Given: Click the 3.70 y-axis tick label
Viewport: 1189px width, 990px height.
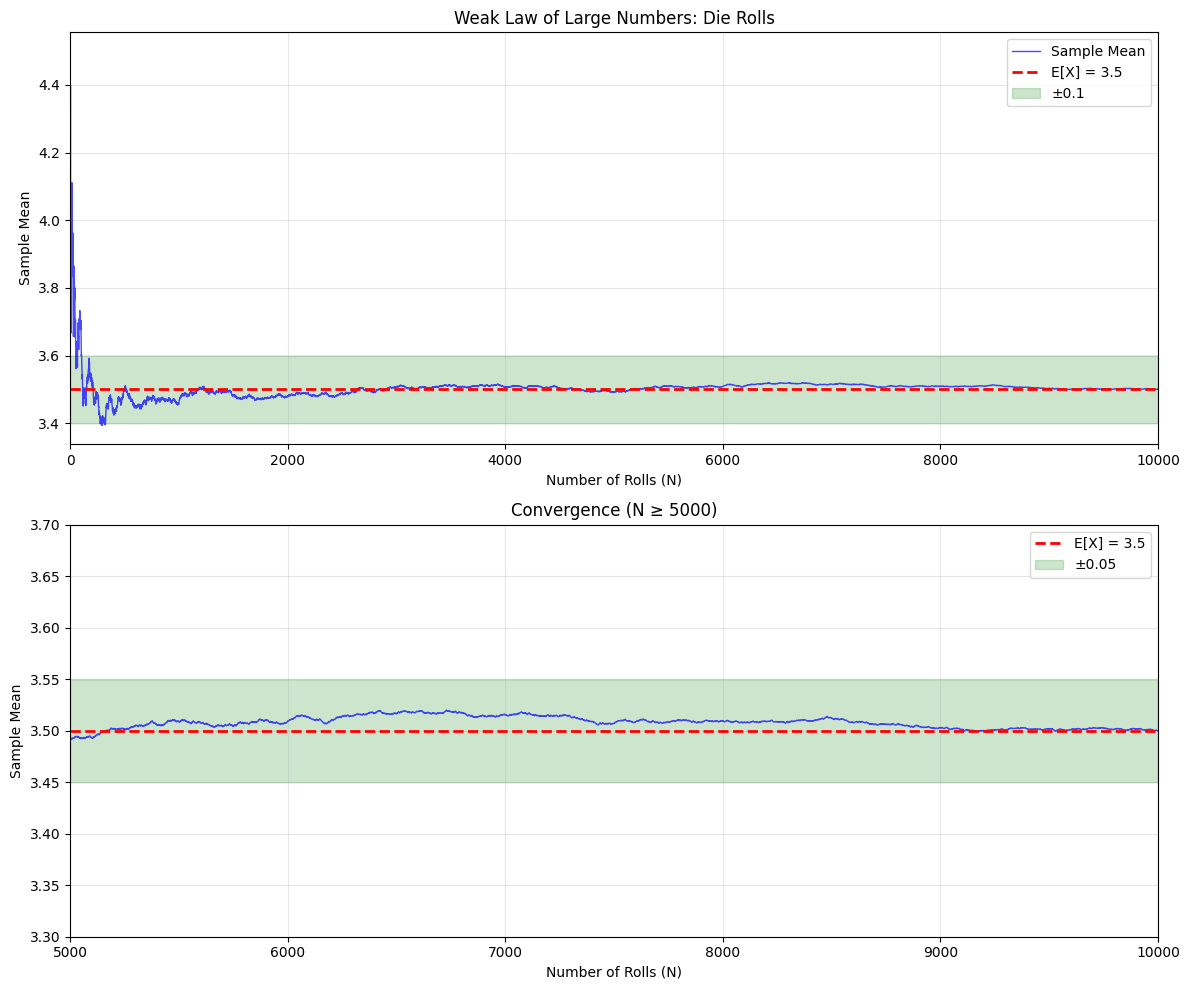Looking at the screenshot, I should [46, 525].
